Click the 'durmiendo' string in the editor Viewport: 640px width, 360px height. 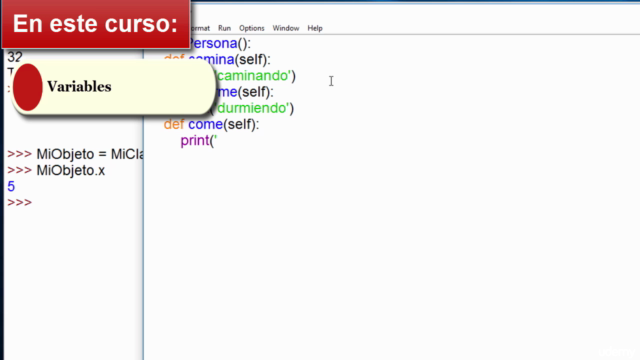(x=253, y=108)
